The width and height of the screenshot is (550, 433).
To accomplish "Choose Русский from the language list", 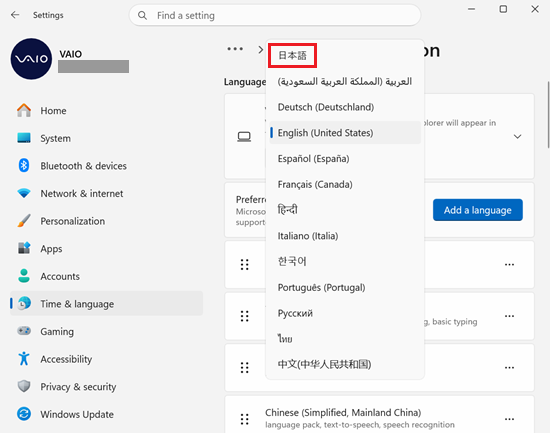I will click(345, 313).
